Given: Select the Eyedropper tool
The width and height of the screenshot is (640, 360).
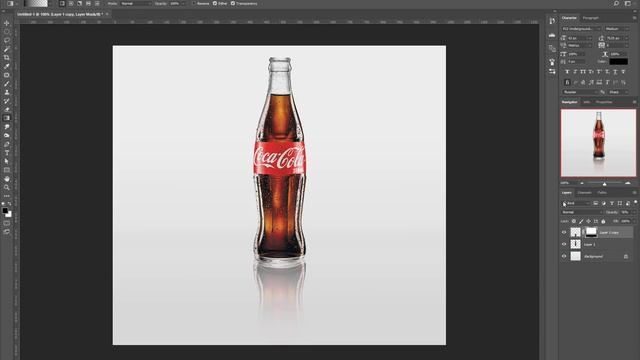Looking at the screenshot, I should click(7, 66).
